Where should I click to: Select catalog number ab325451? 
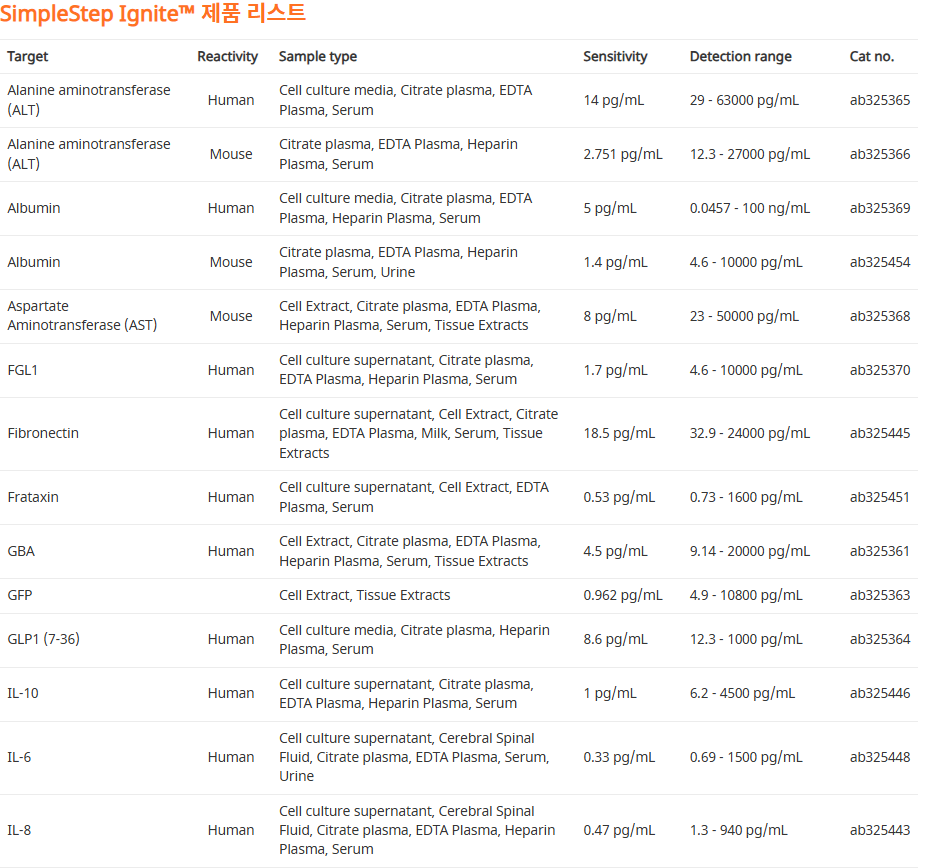879,498
